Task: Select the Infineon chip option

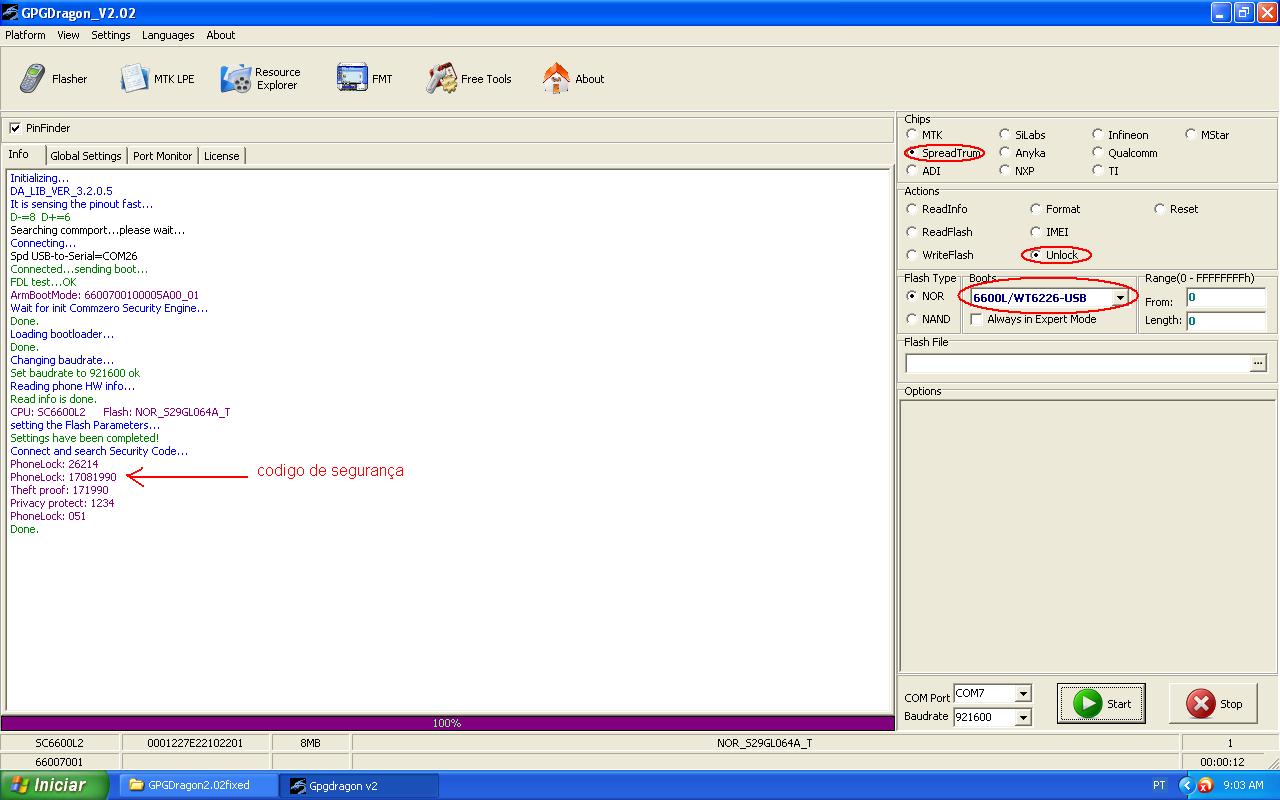Action: [1098, 135]
